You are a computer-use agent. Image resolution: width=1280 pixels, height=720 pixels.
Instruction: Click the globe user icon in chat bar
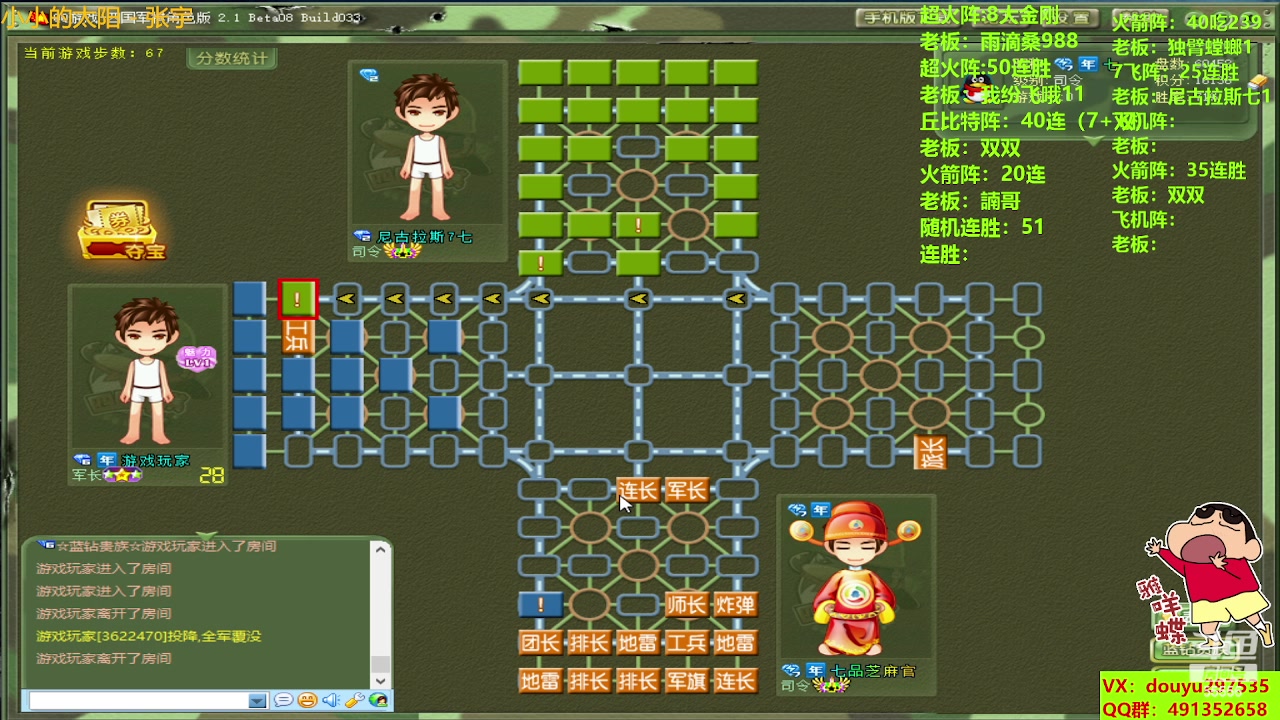[x=378, y=701]
